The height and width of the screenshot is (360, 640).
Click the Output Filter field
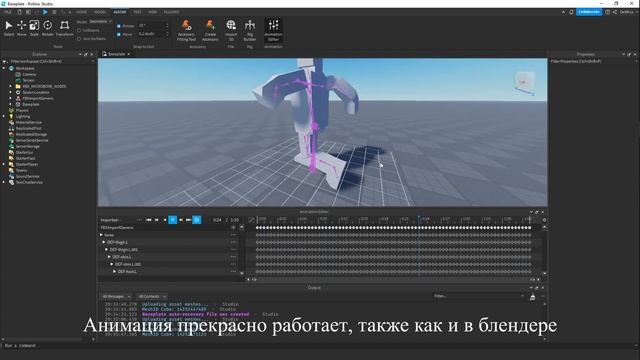point(479,296)
